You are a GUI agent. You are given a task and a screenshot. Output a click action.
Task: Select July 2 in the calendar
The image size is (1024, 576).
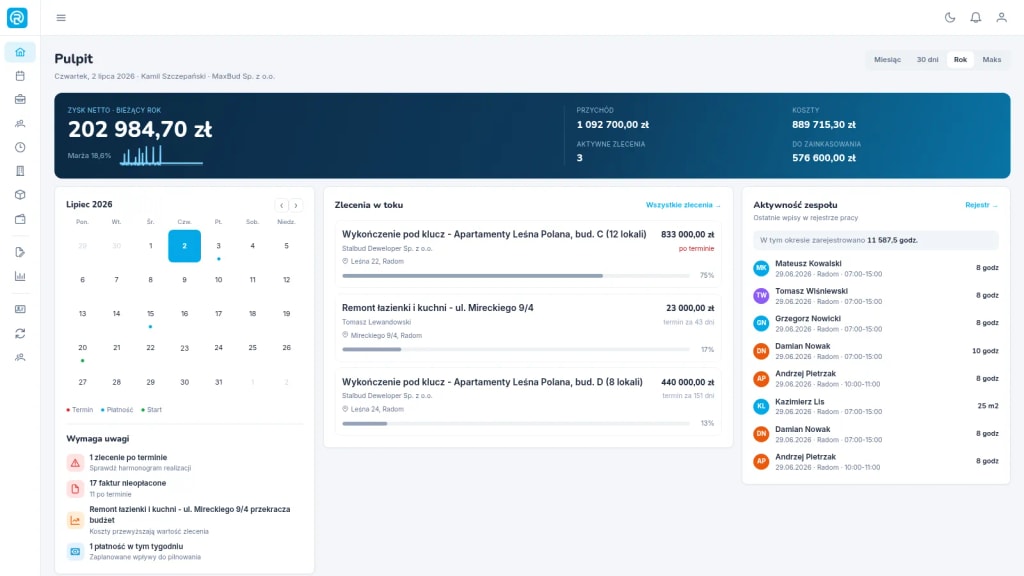184,246
